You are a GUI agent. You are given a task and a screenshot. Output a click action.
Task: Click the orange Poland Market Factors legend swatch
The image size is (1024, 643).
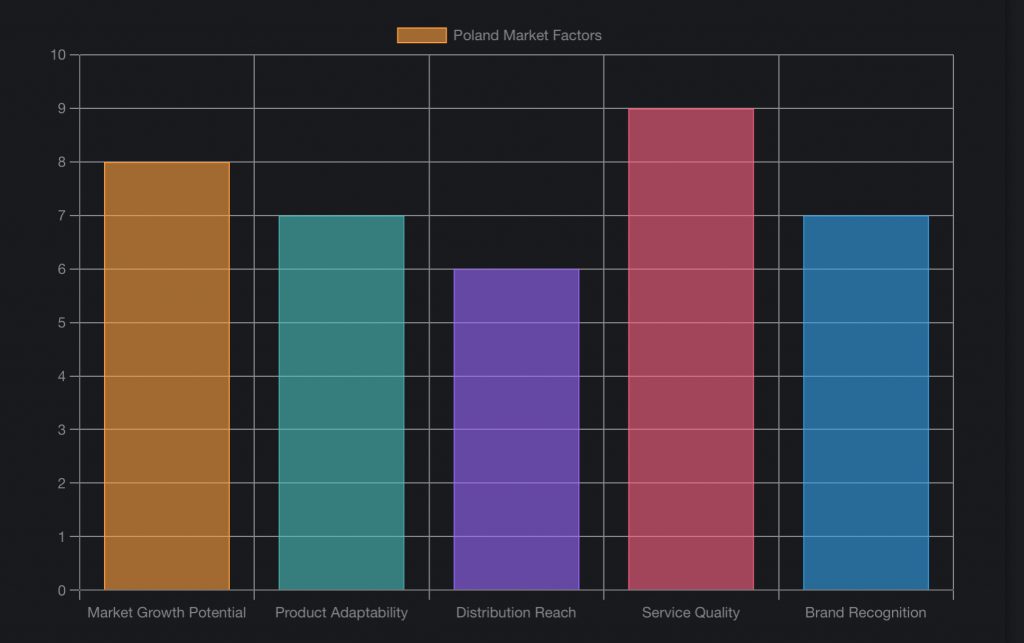[421, 35]
